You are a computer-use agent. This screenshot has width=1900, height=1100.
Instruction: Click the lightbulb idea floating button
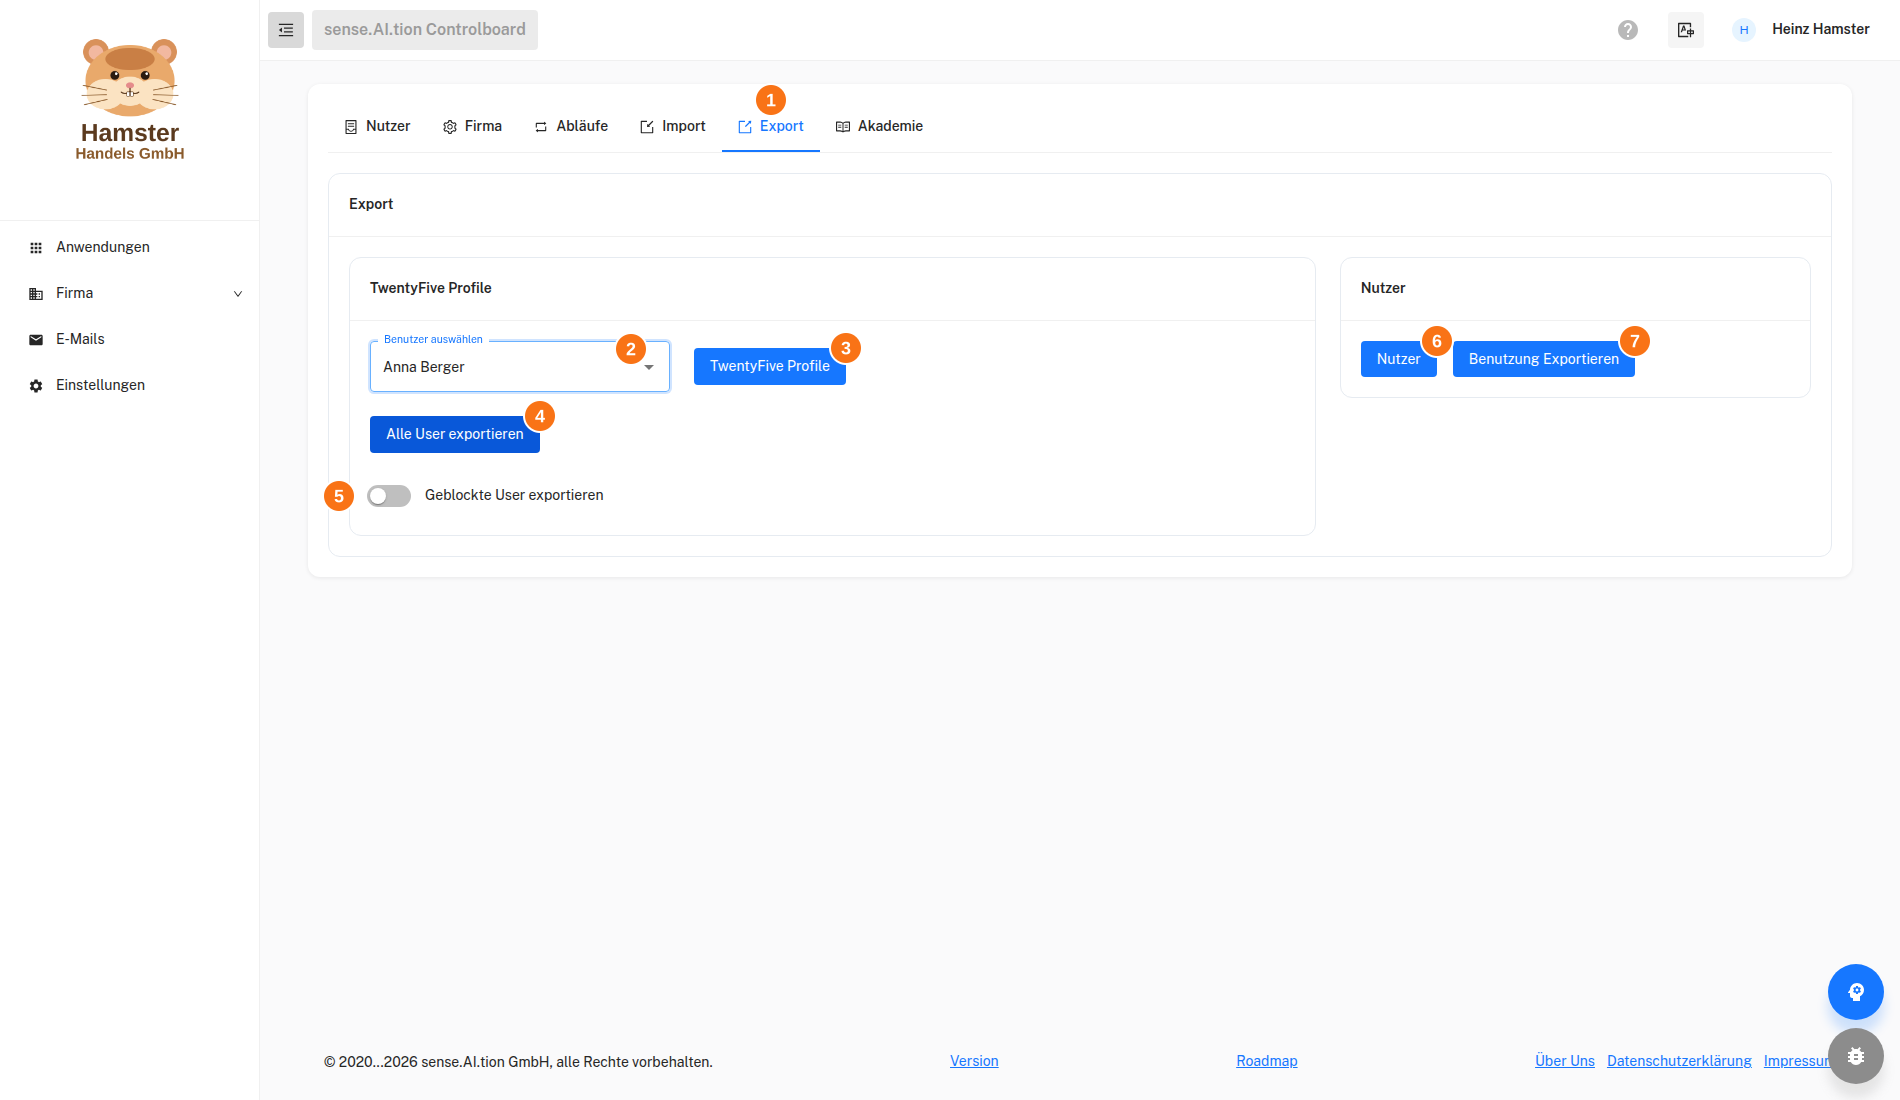(1856, 992)
